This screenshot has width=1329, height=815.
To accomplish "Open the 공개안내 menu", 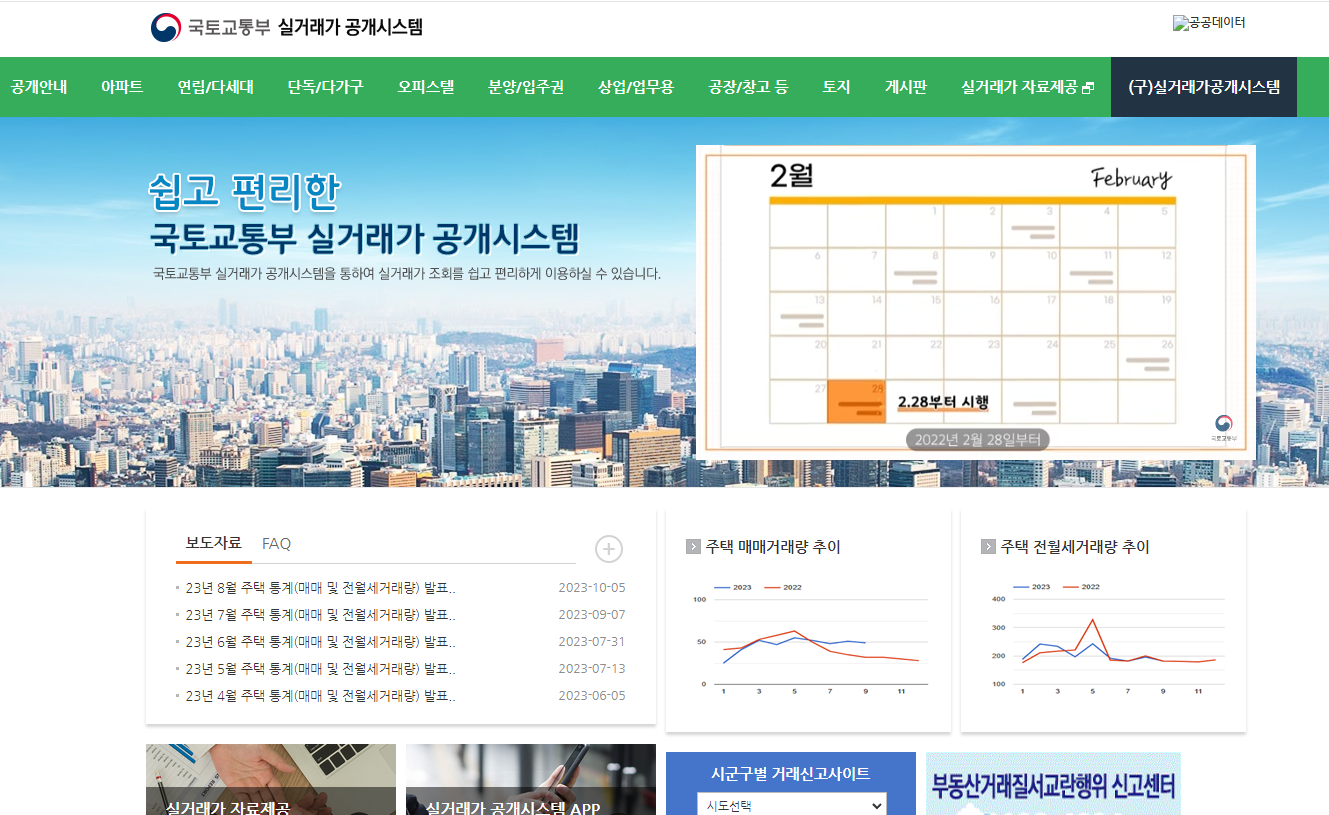I will pos(39,87).
